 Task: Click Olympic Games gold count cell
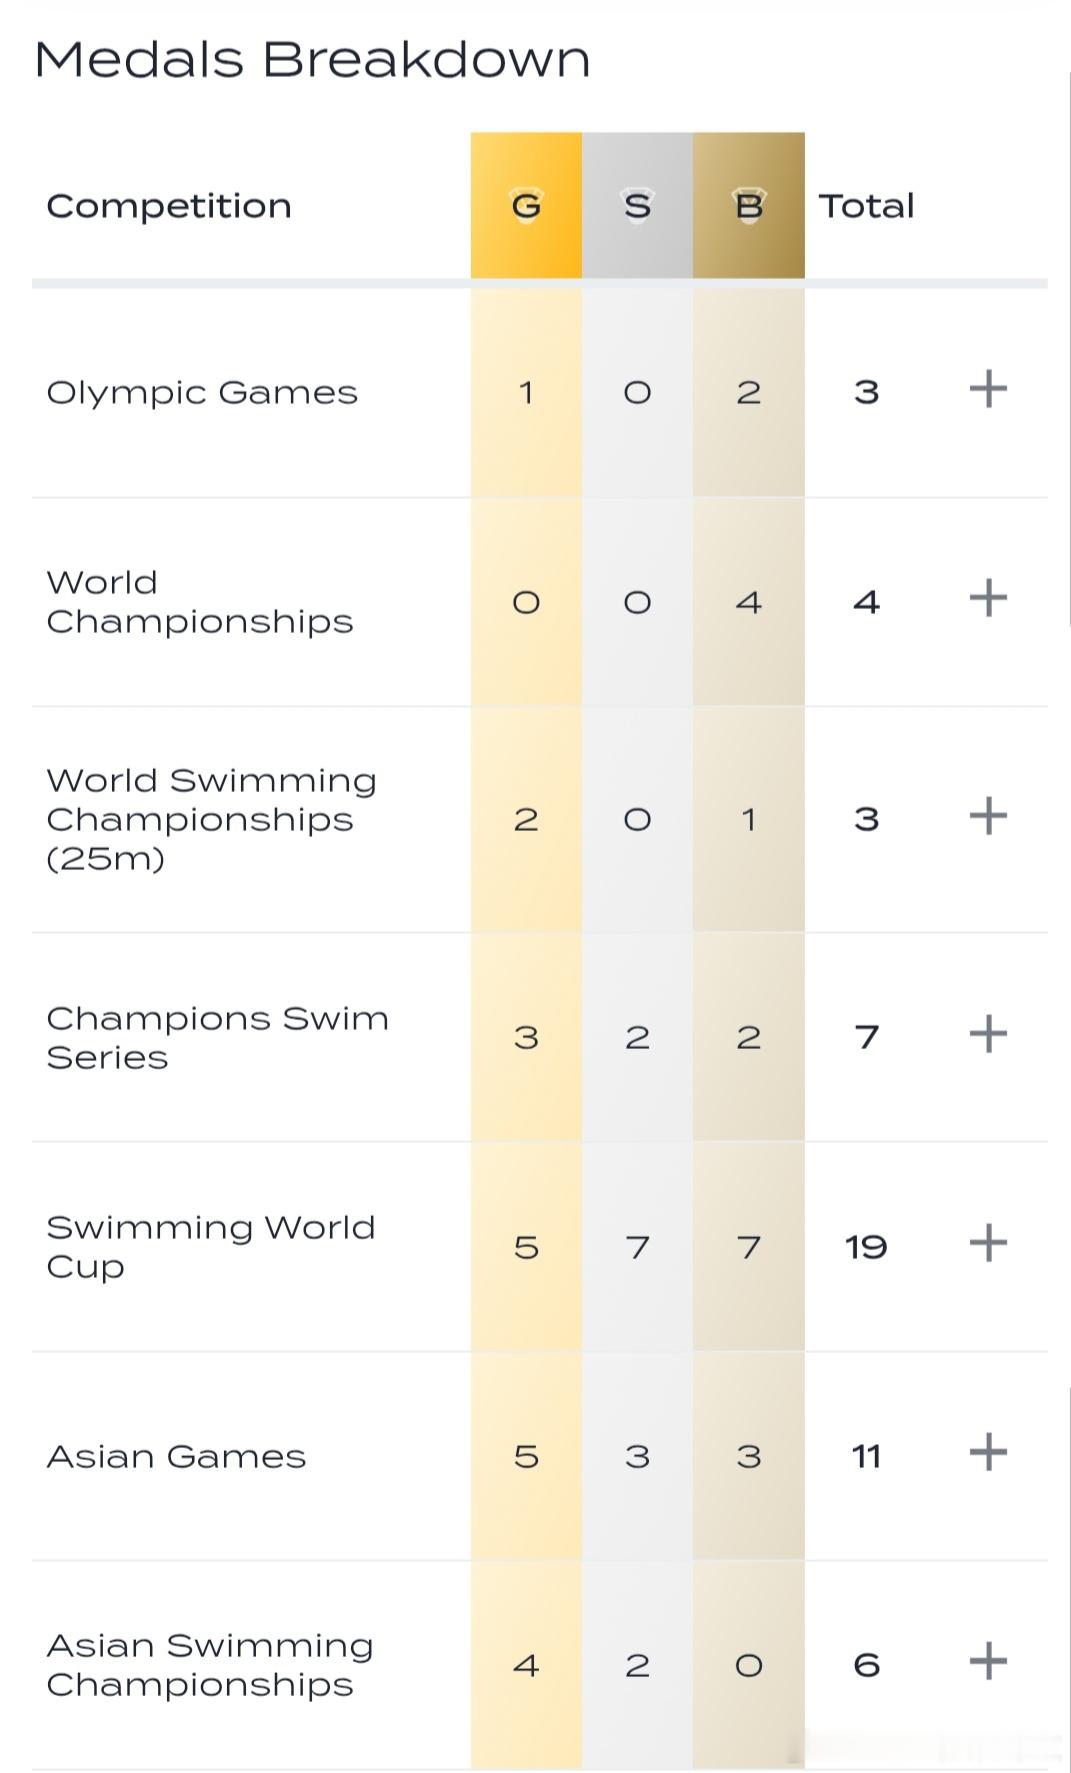[526, 393]
